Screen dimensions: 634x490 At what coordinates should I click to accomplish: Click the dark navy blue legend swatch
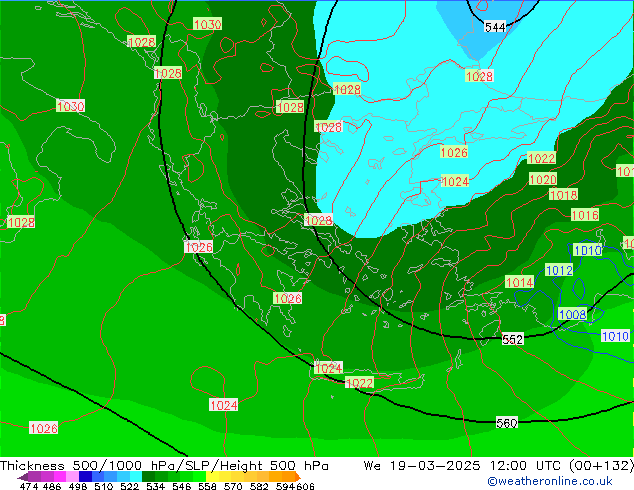85,476
